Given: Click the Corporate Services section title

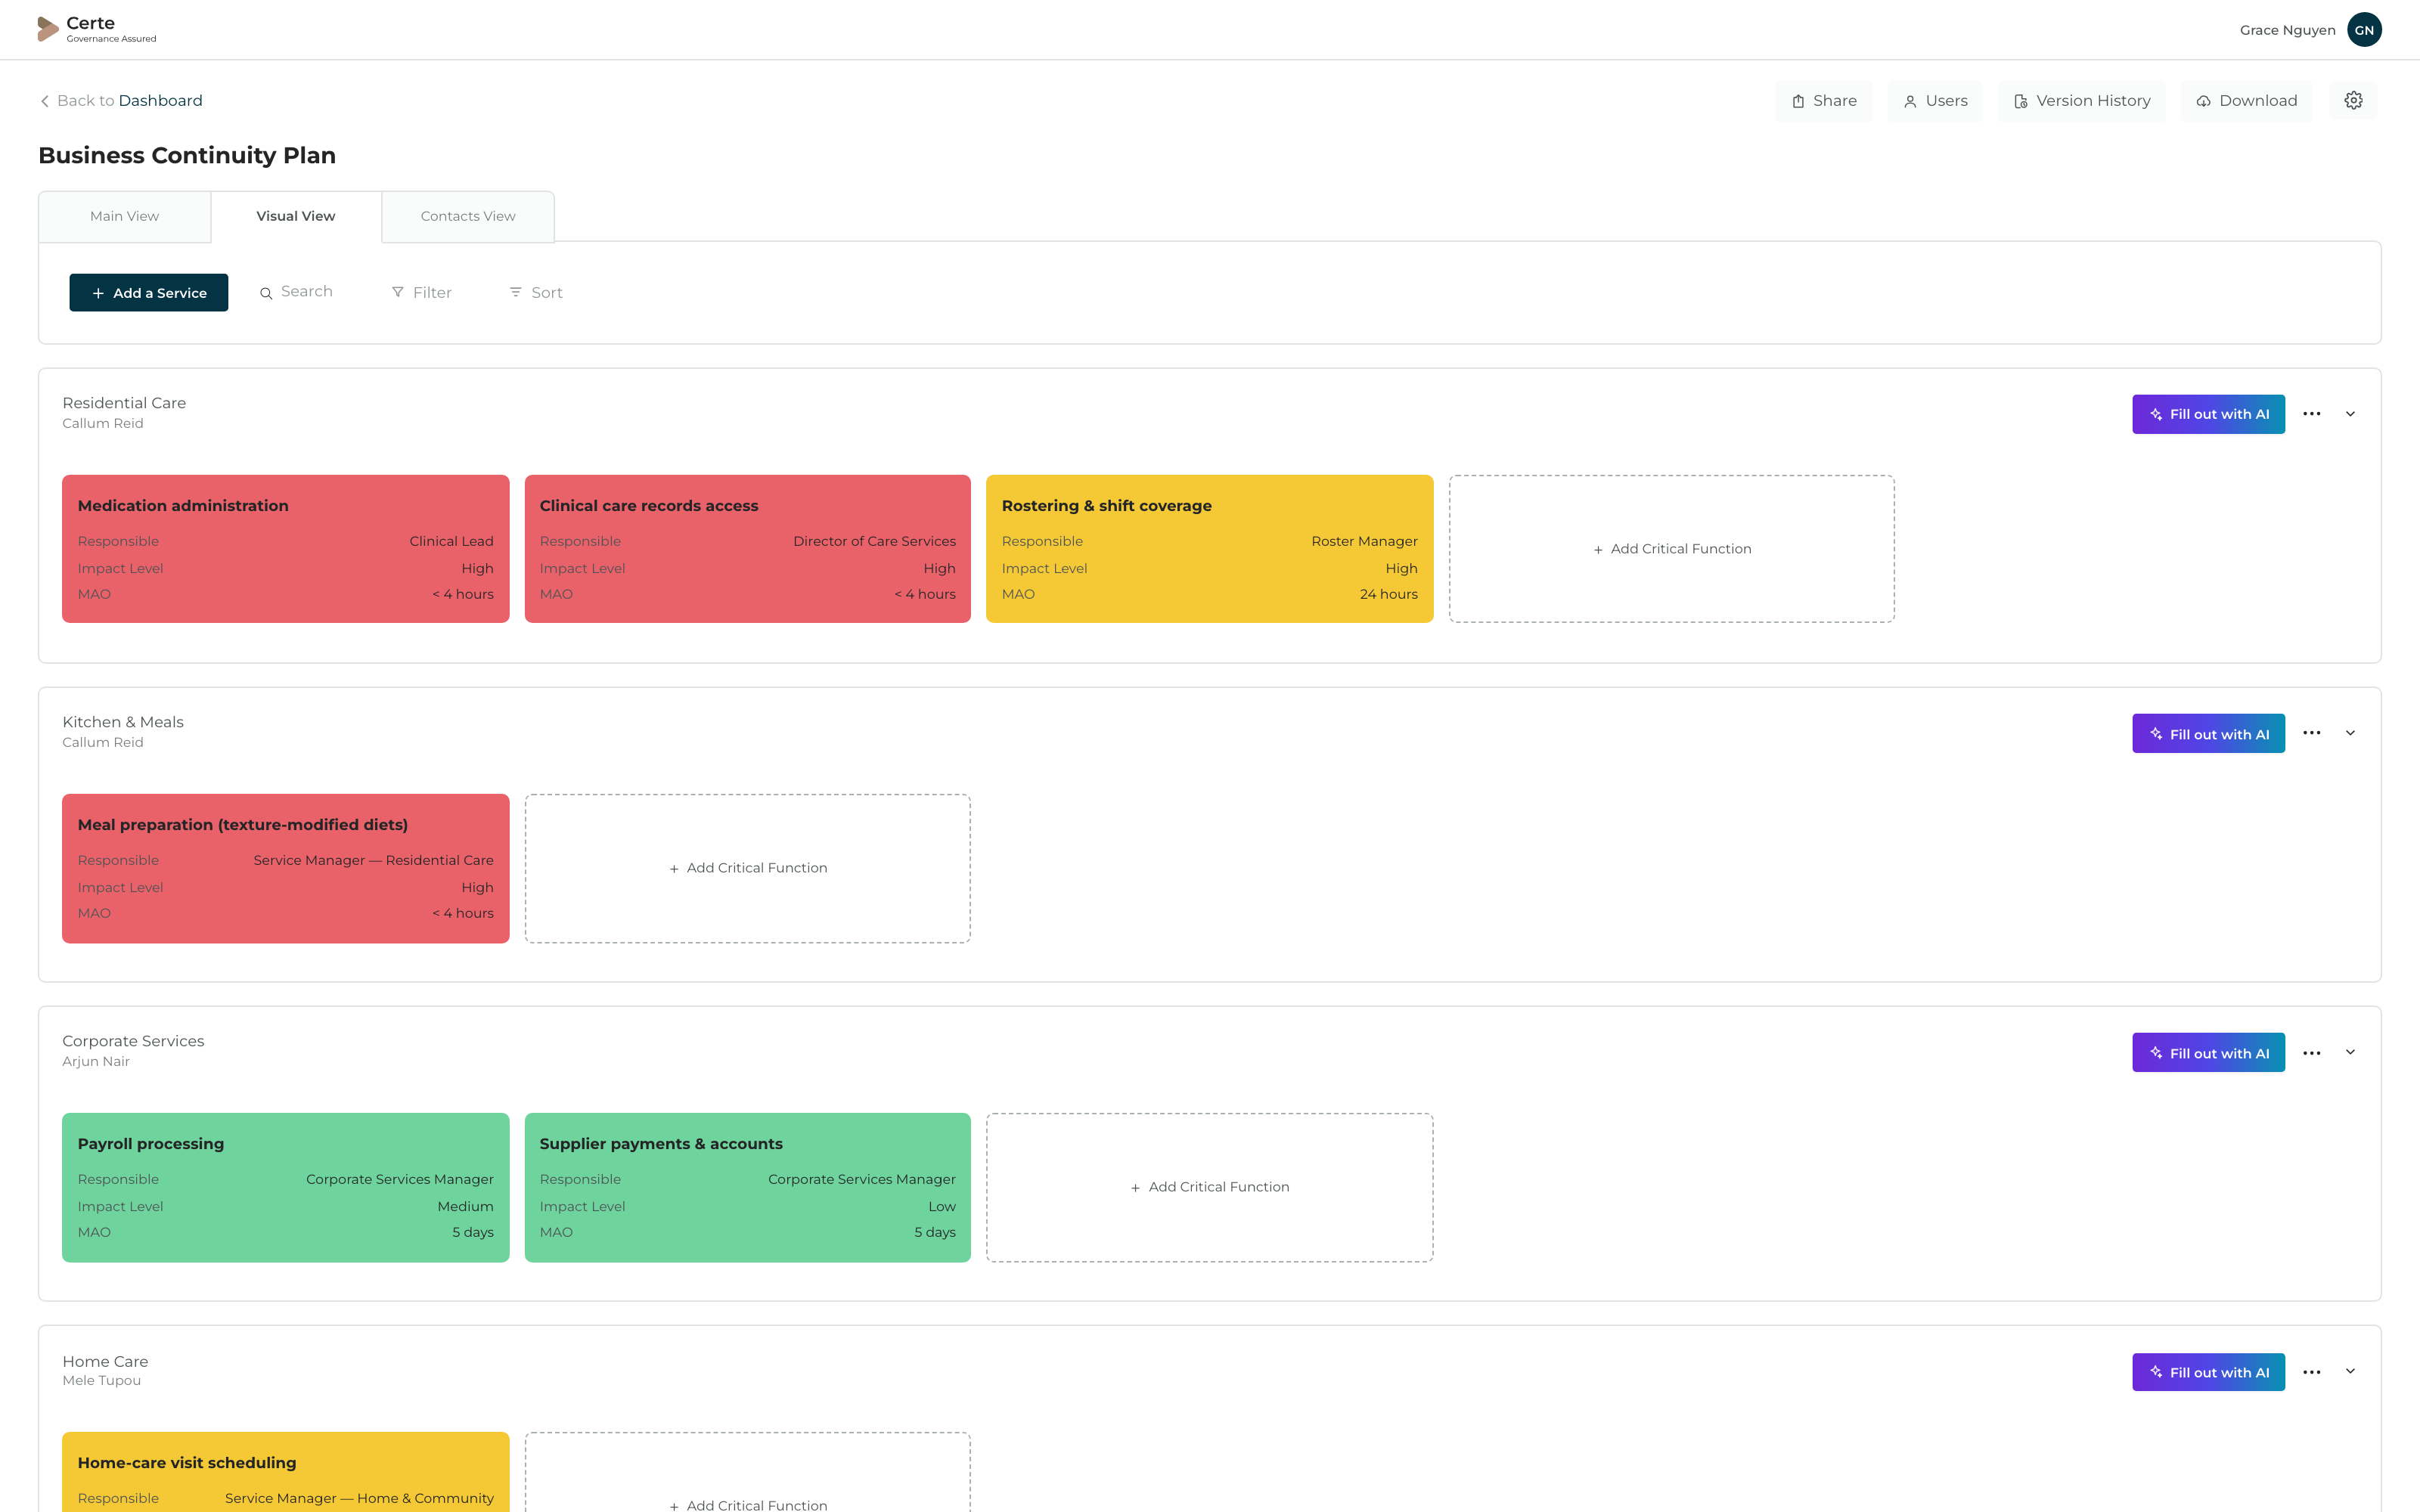Looking at the screenshot, I should tap(133, 1041).
